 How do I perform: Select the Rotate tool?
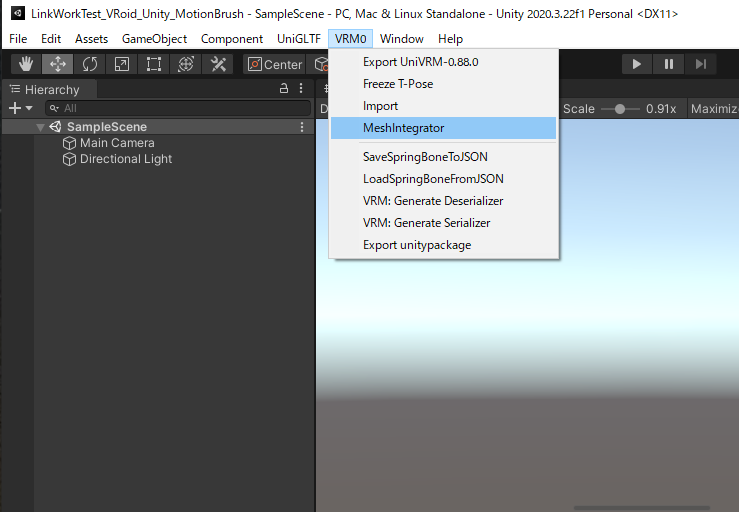(90, 64)
